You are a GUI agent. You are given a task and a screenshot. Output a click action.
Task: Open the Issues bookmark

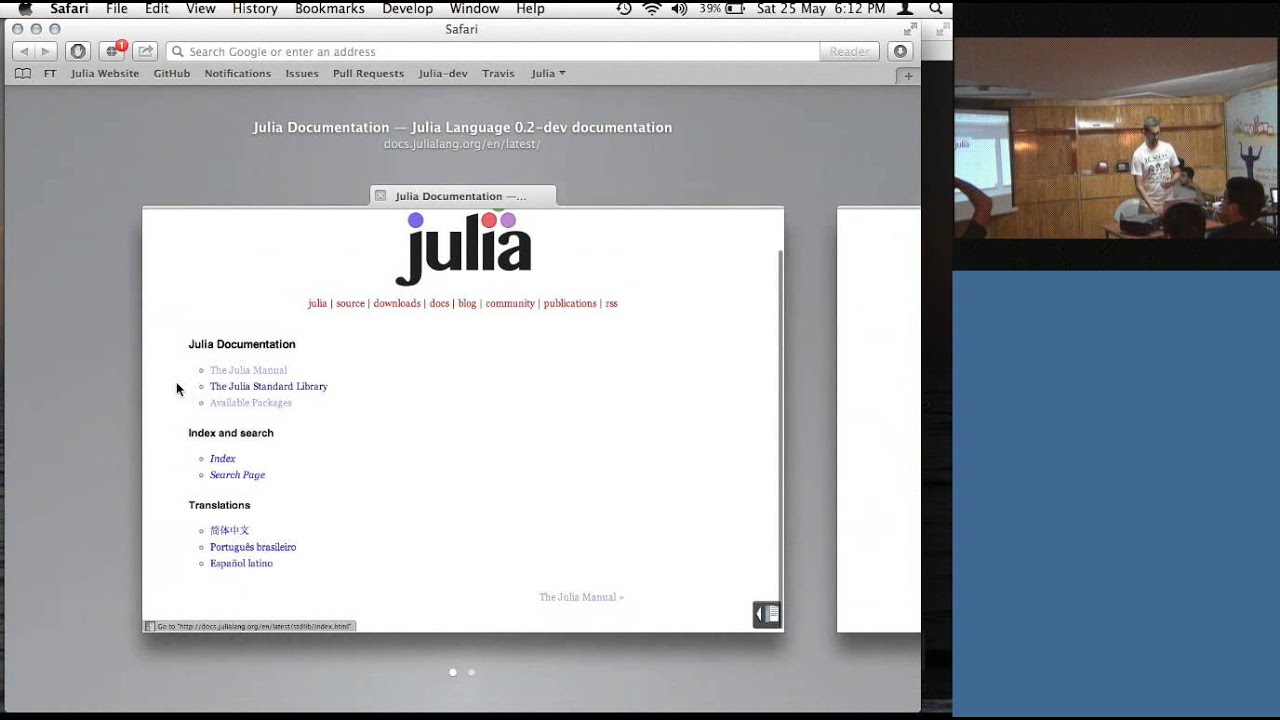click(302, 74)
